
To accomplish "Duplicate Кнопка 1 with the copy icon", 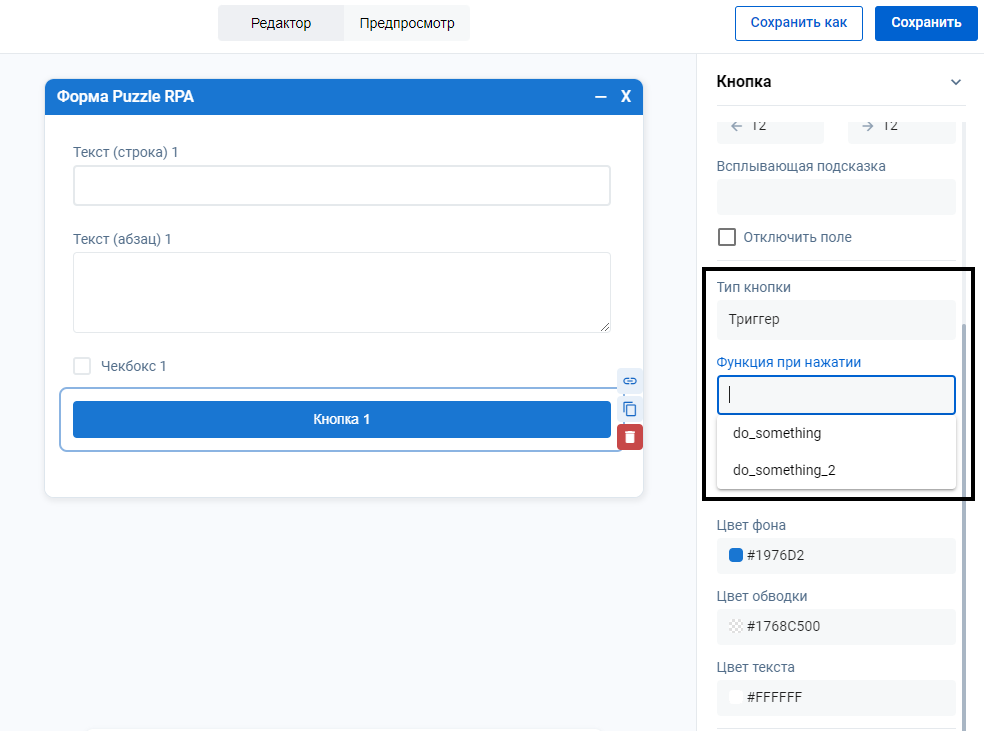I will [x=630, y=409].
